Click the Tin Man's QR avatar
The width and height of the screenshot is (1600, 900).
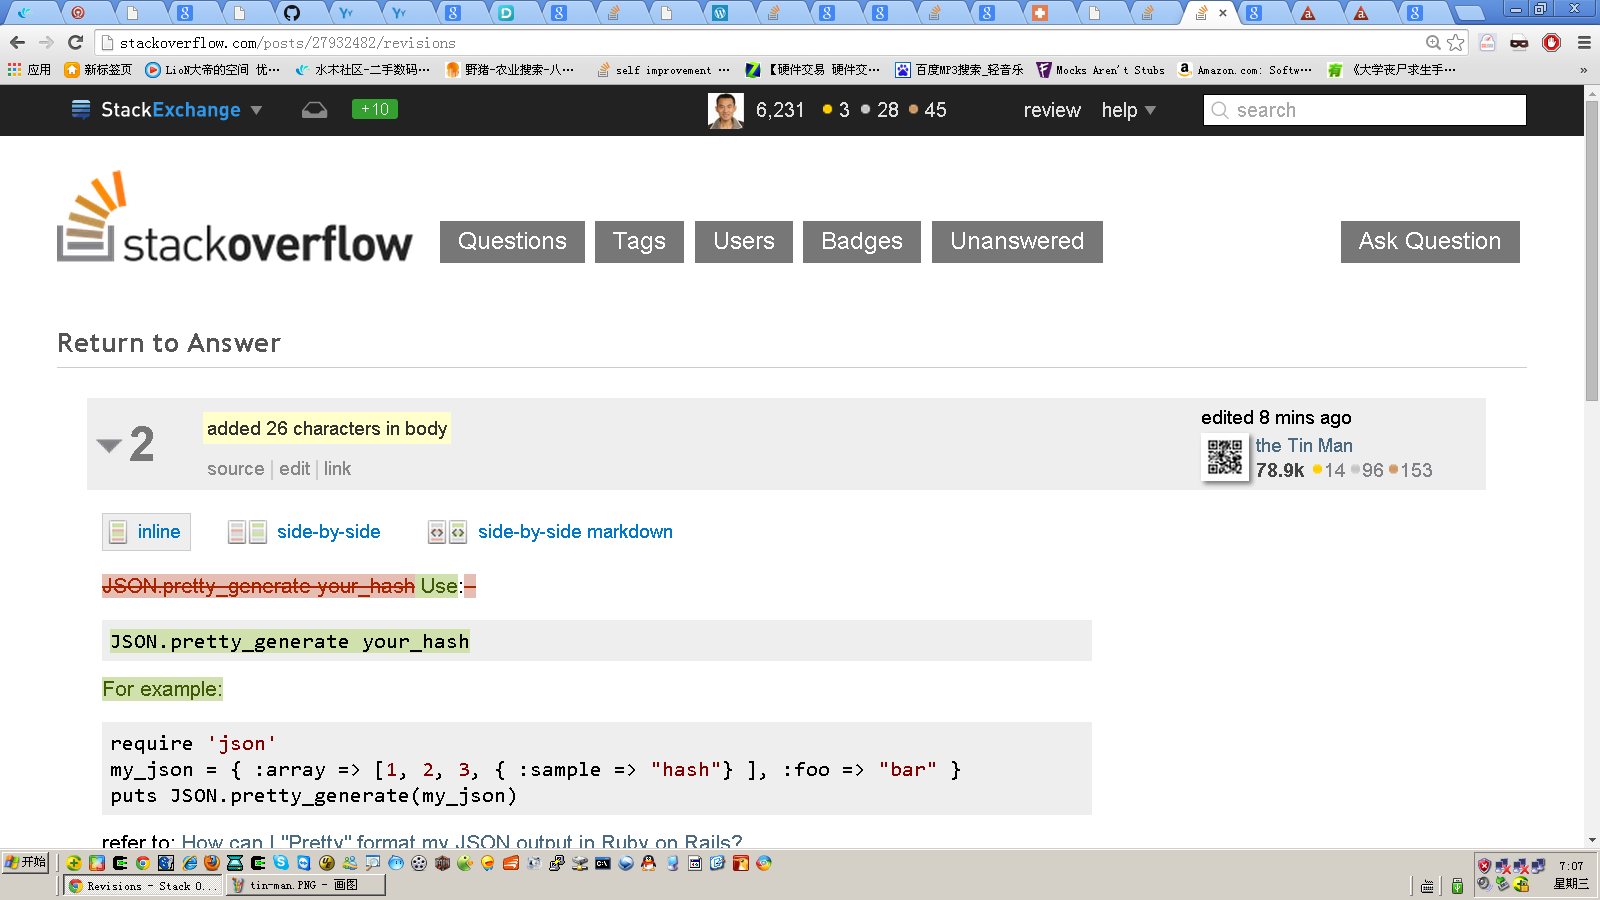(x=1225, y=458)
